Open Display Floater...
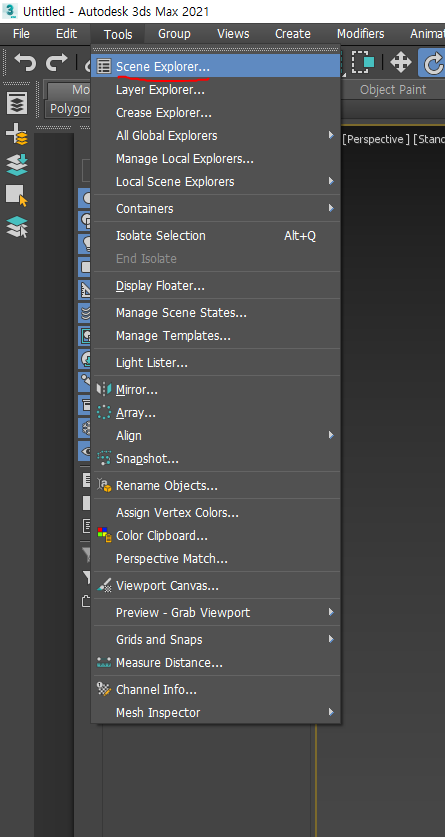Screen dimensions: 445x837 coord(216,286)
